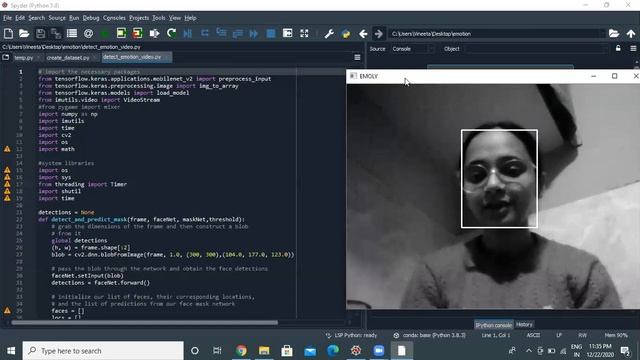This screenshot has height=360, width=640.
Task: Open the symbol finder @ icon
Action: point(88,33)
